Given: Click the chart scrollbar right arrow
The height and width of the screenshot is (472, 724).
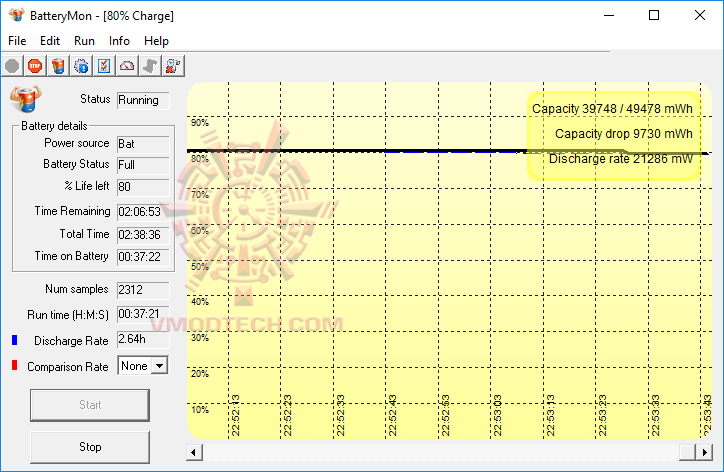Looking at the screenshot, I should click(705, 452).
